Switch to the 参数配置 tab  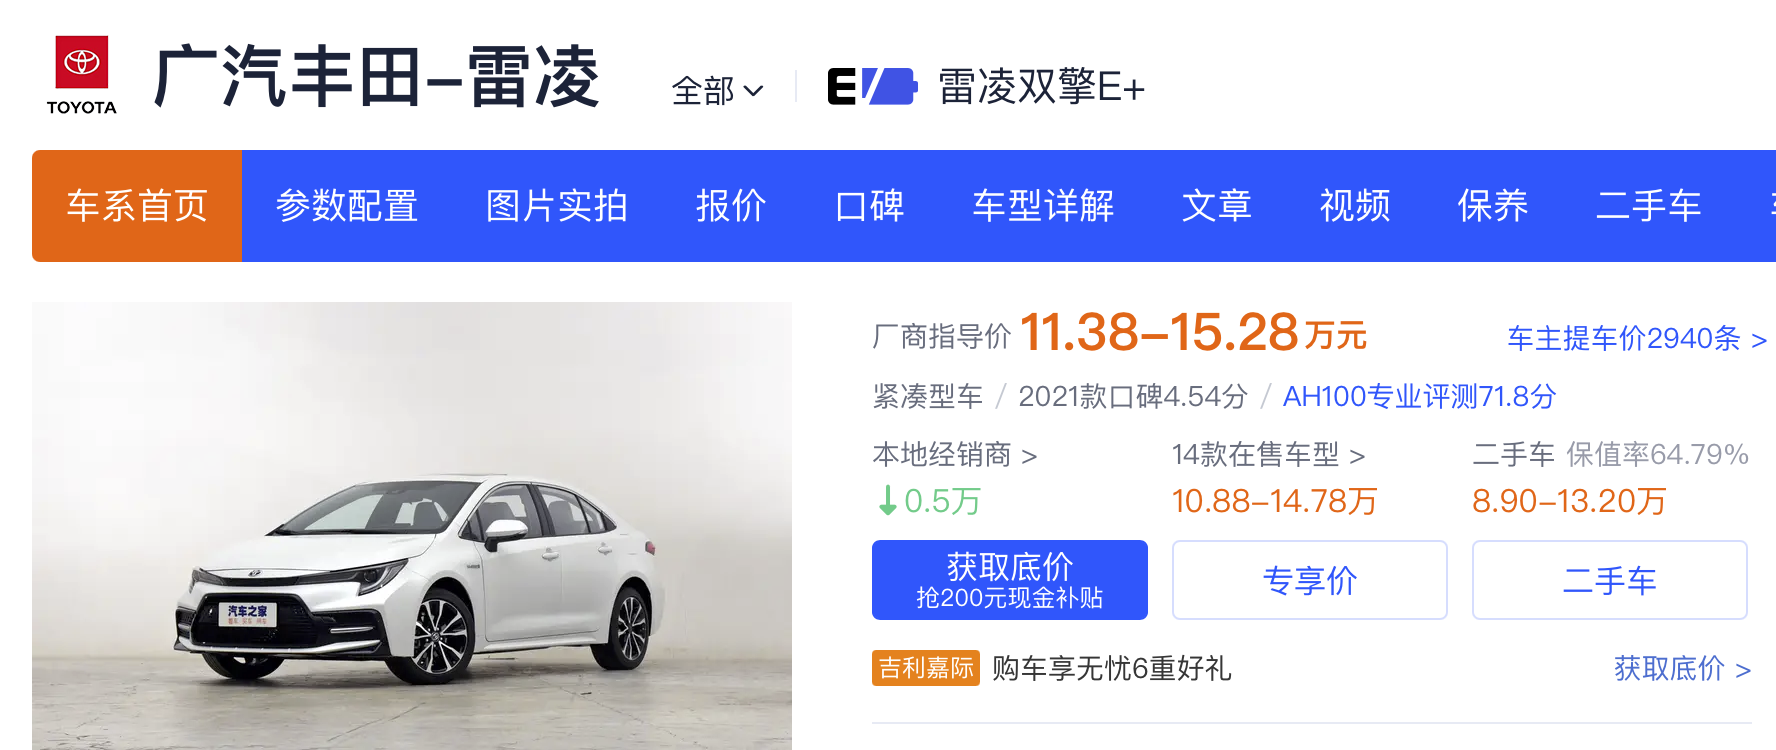(347, 206)
